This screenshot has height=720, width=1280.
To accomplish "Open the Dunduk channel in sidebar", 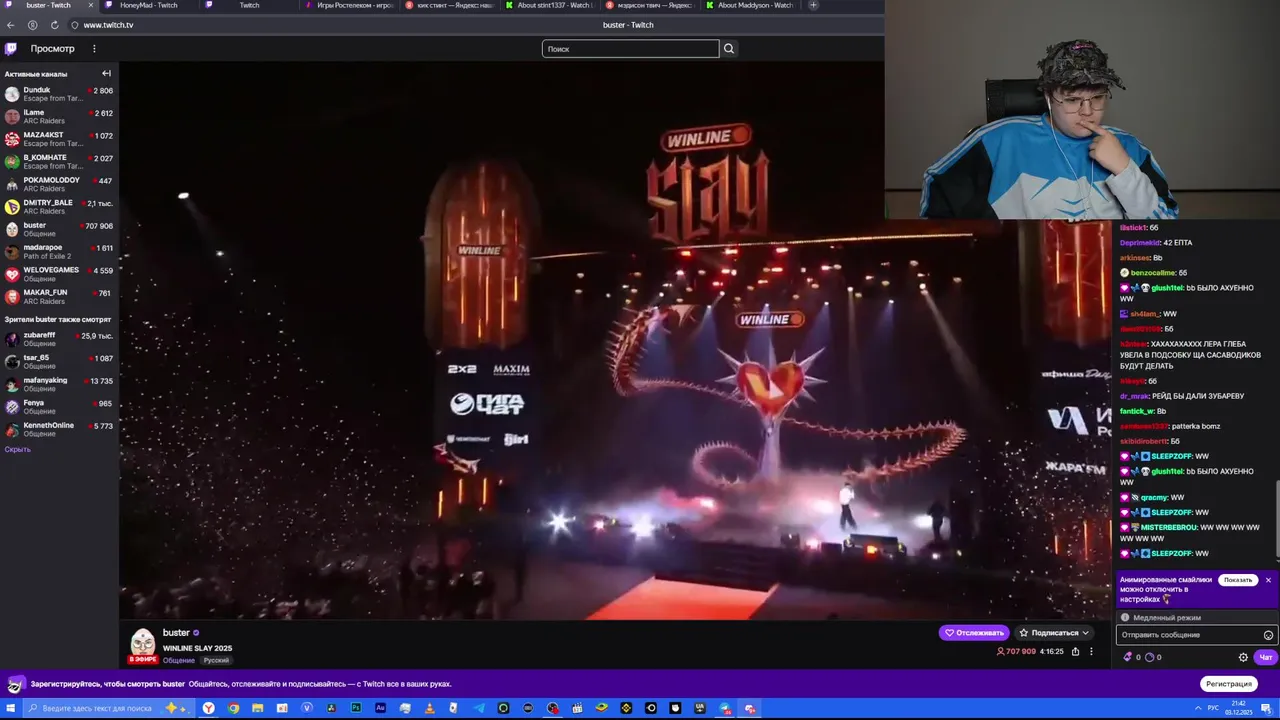I will [x=59, y=94].
